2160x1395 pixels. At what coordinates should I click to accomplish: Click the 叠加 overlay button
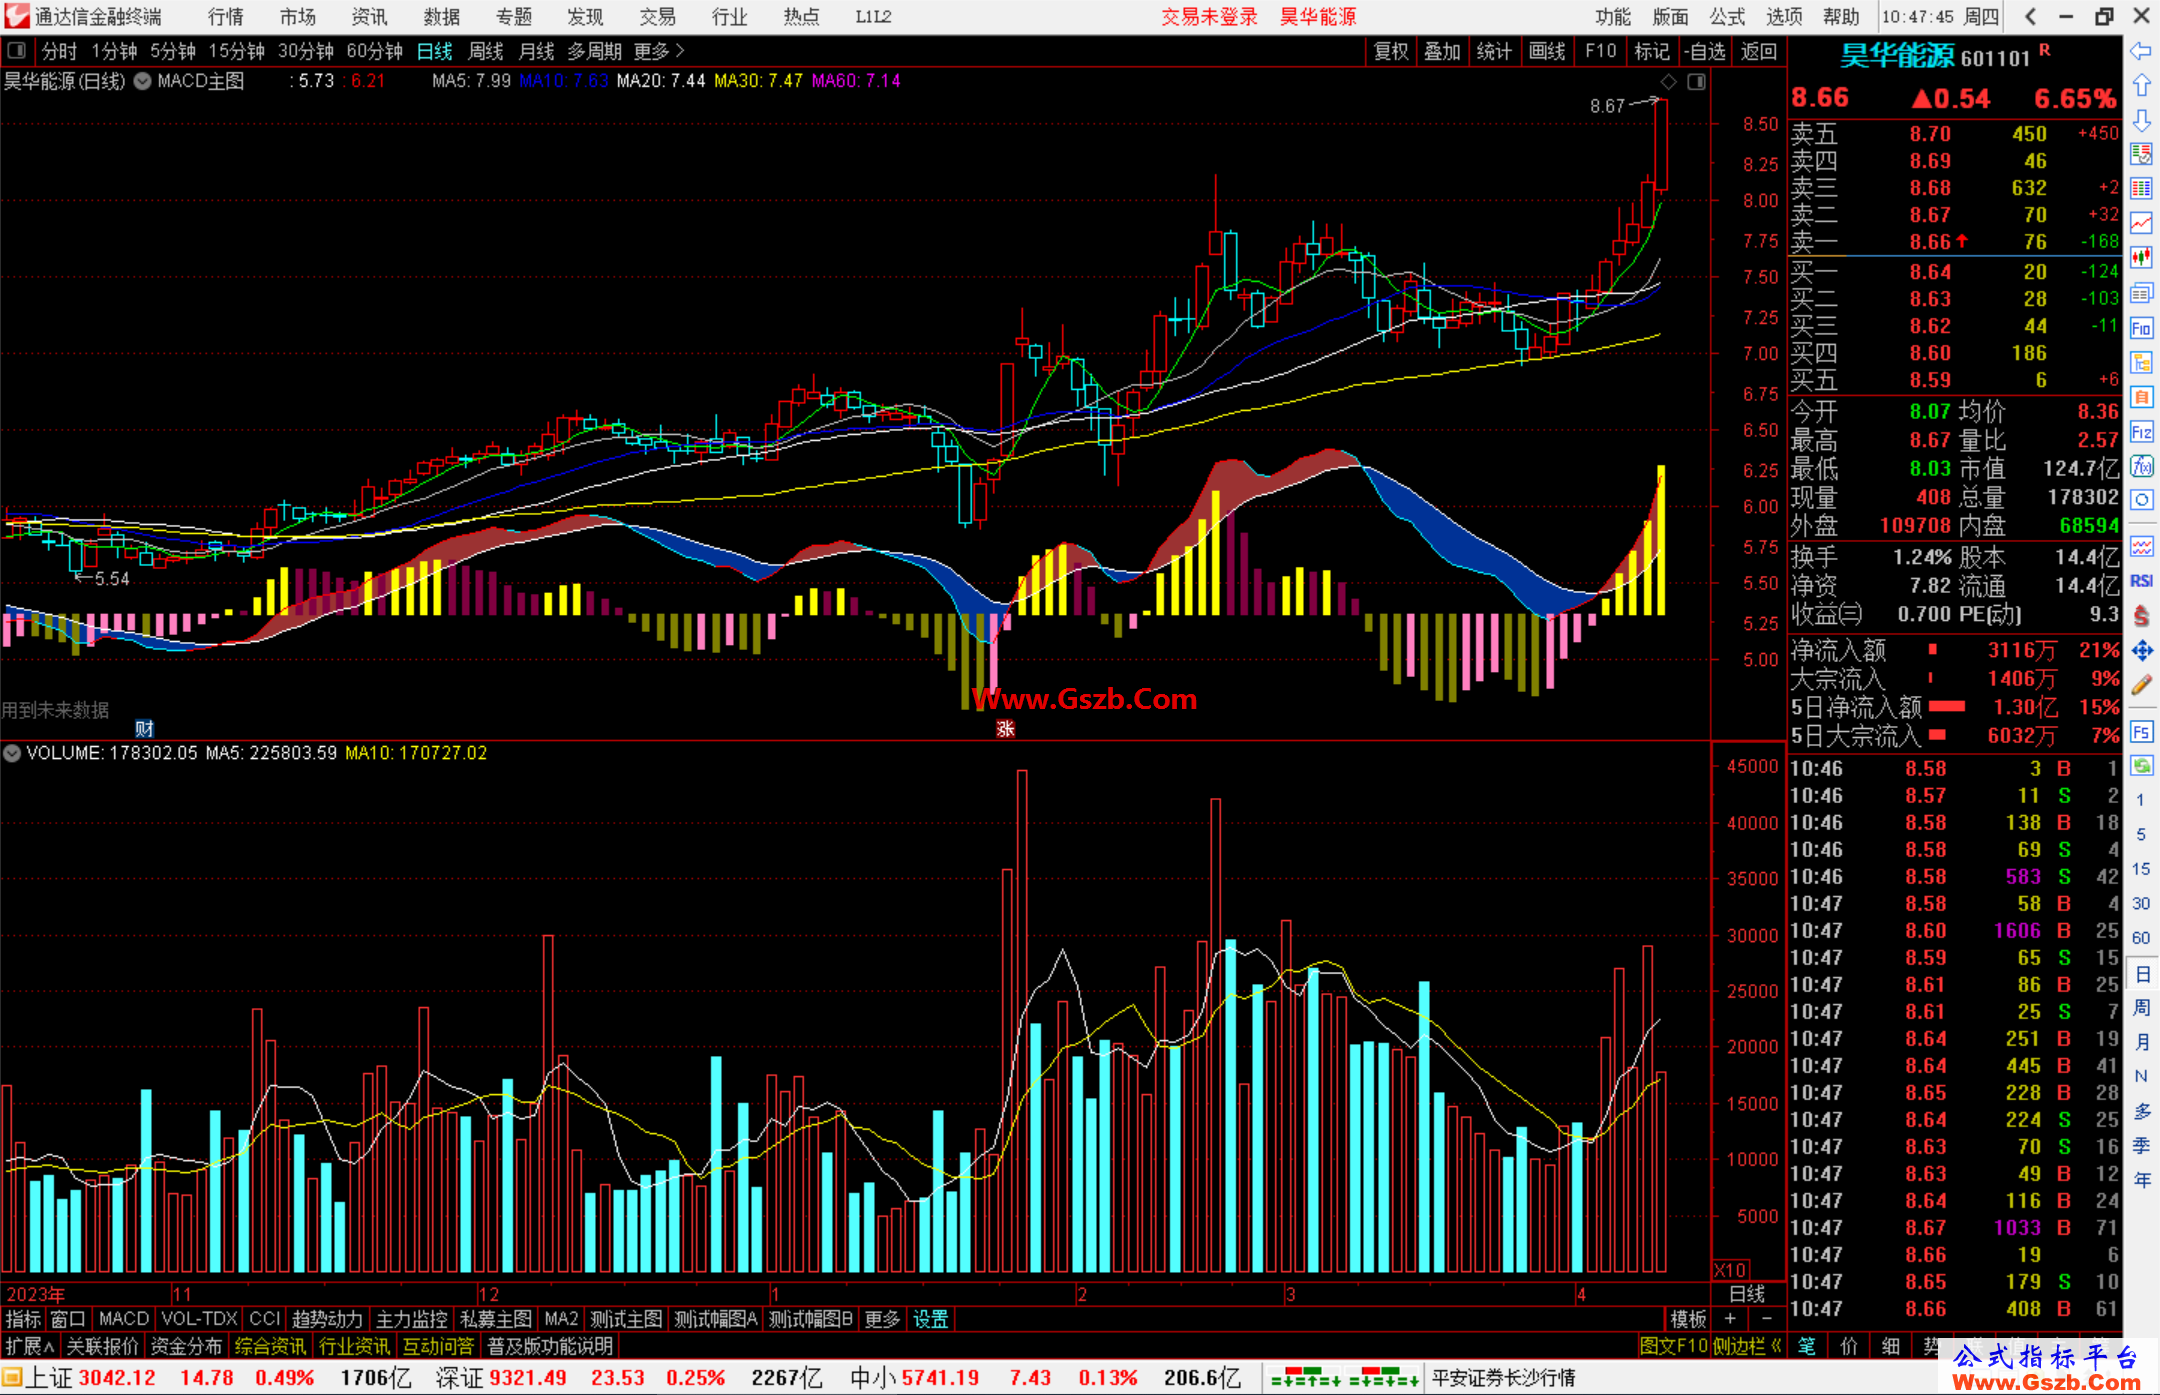(1443, 51)
